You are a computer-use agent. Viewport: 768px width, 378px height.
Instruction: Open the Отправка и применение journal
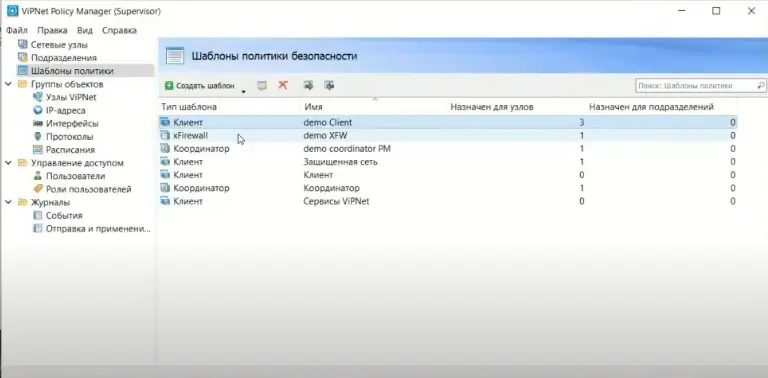coord(98,229)
